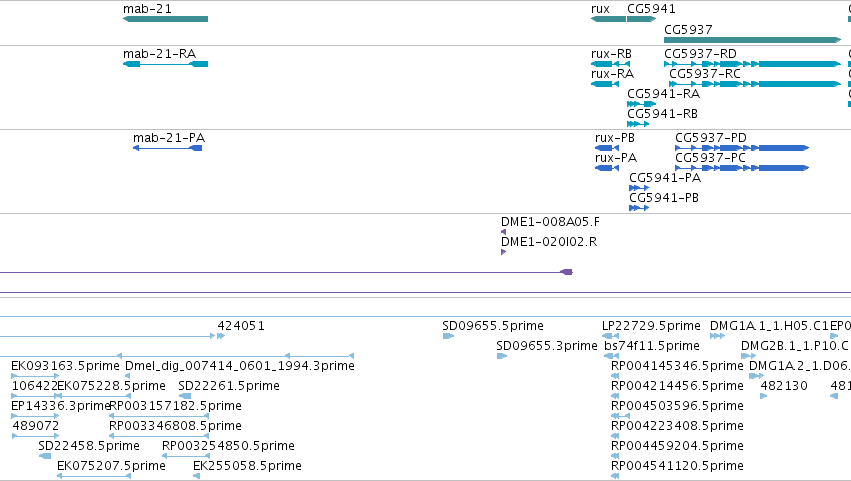Click the rux gene label

600,9
